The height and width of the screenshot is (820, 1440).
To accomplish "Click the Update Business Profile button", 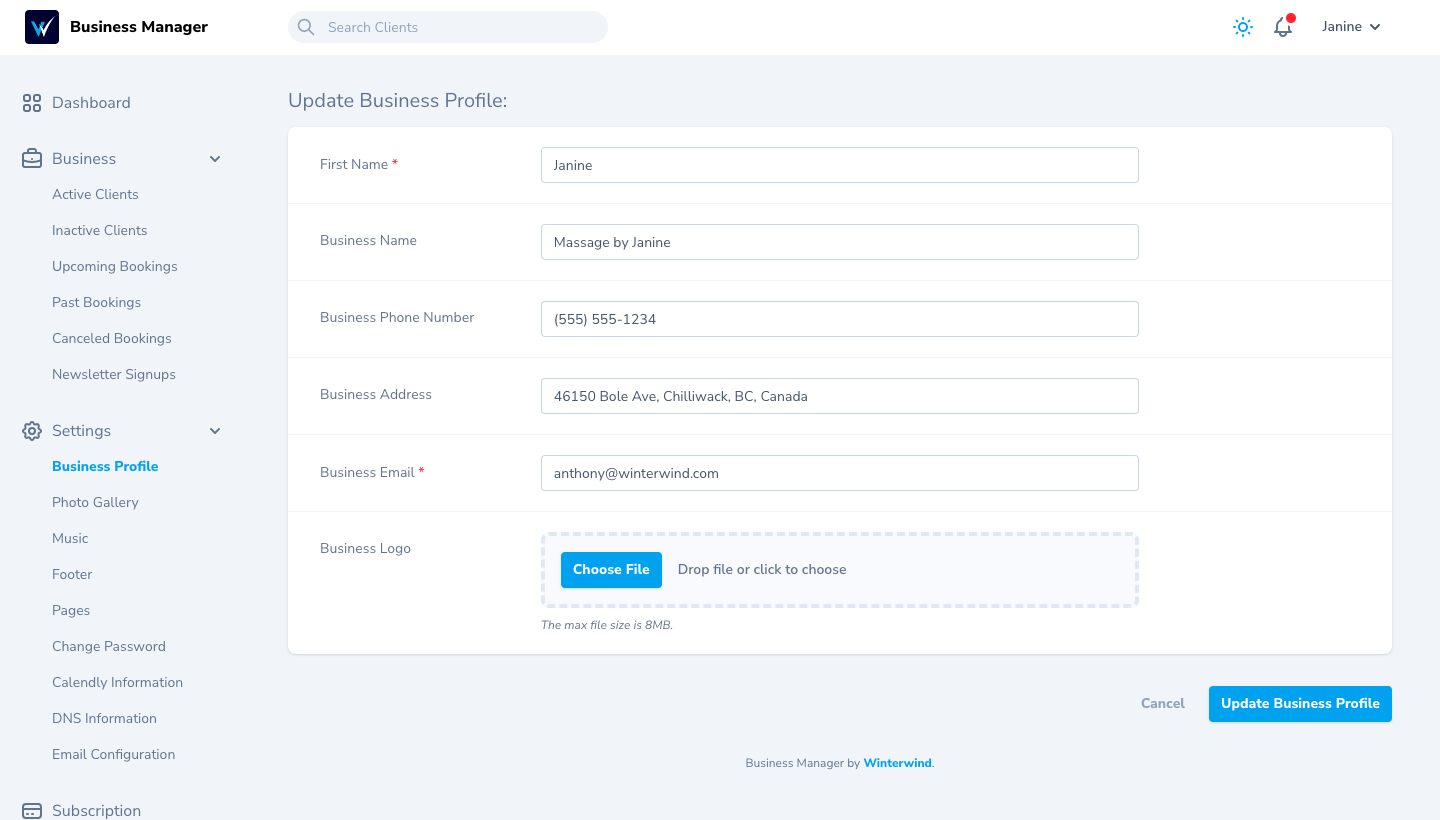I will pos(1300,703).
